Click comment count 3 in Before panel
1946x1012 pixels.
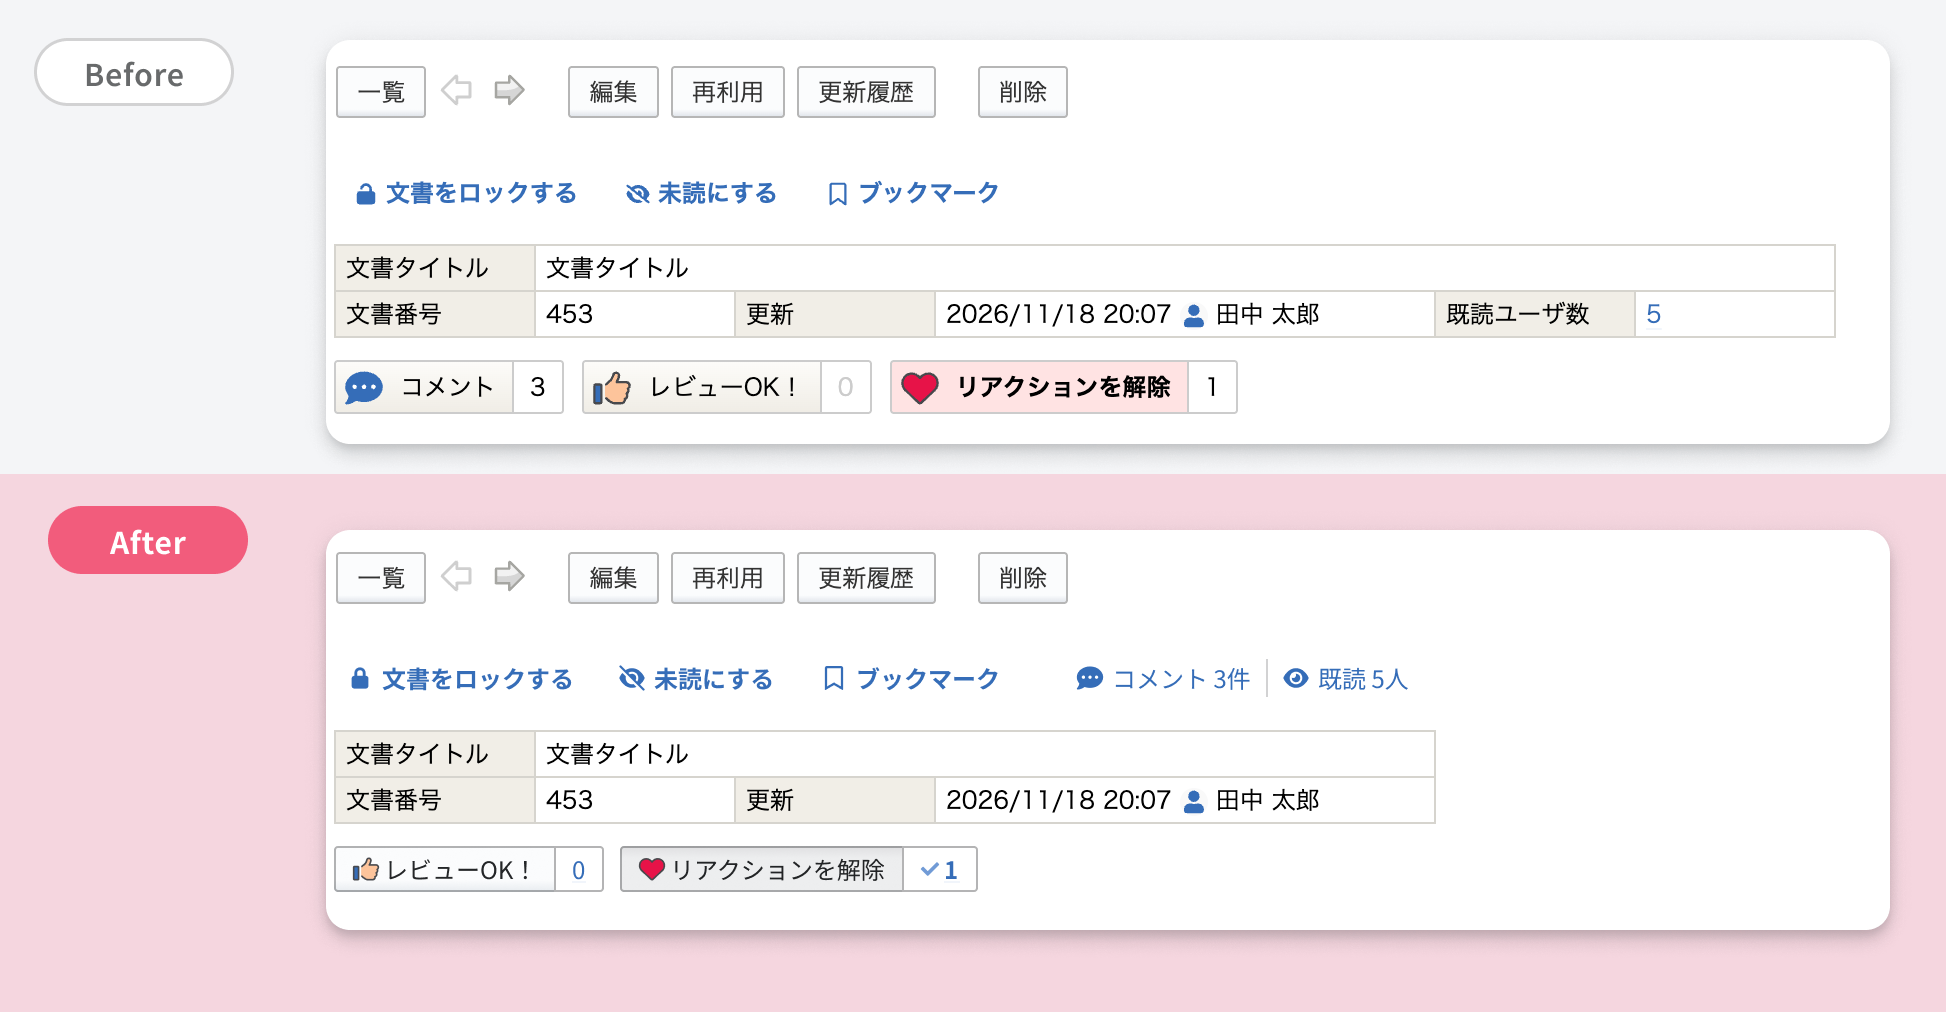coord(538,387)
